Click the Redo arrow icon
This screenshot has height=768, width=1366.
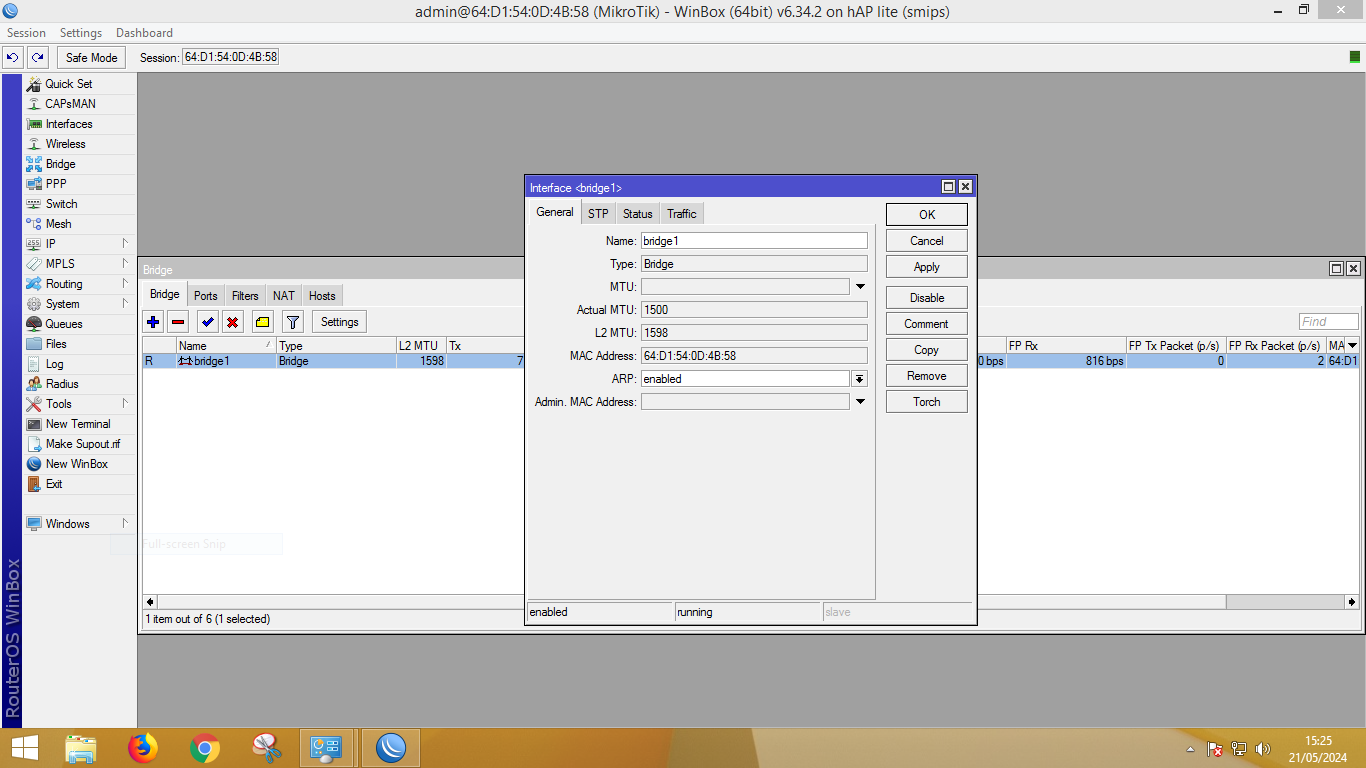(37, 58)
